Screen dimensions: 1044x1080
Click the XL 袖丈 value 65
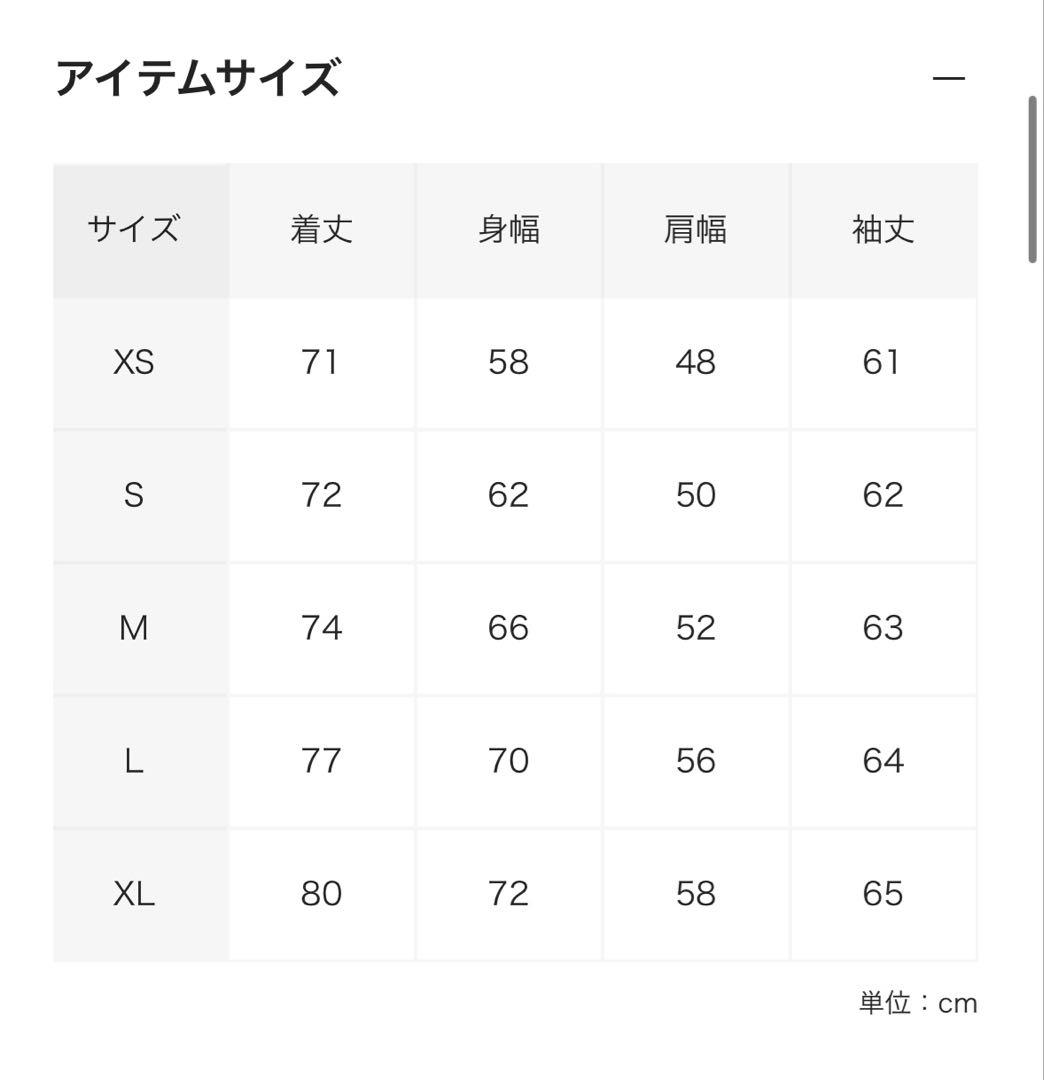(883, 893)
